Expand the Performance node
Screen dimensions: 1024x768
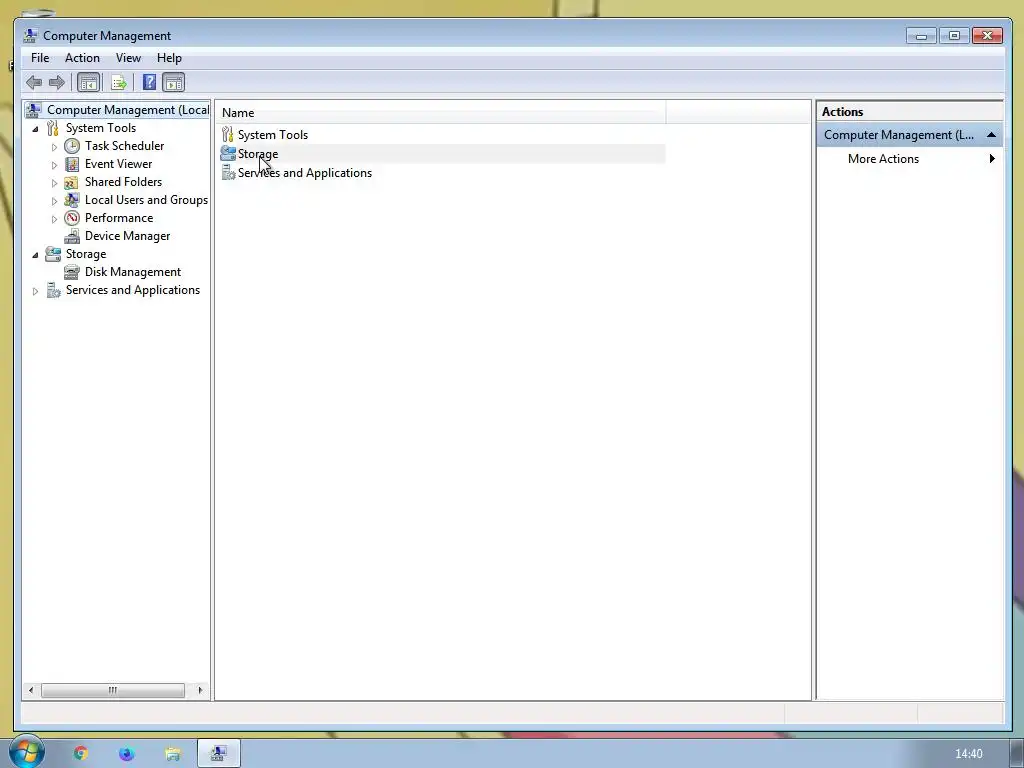click(54, 219)
